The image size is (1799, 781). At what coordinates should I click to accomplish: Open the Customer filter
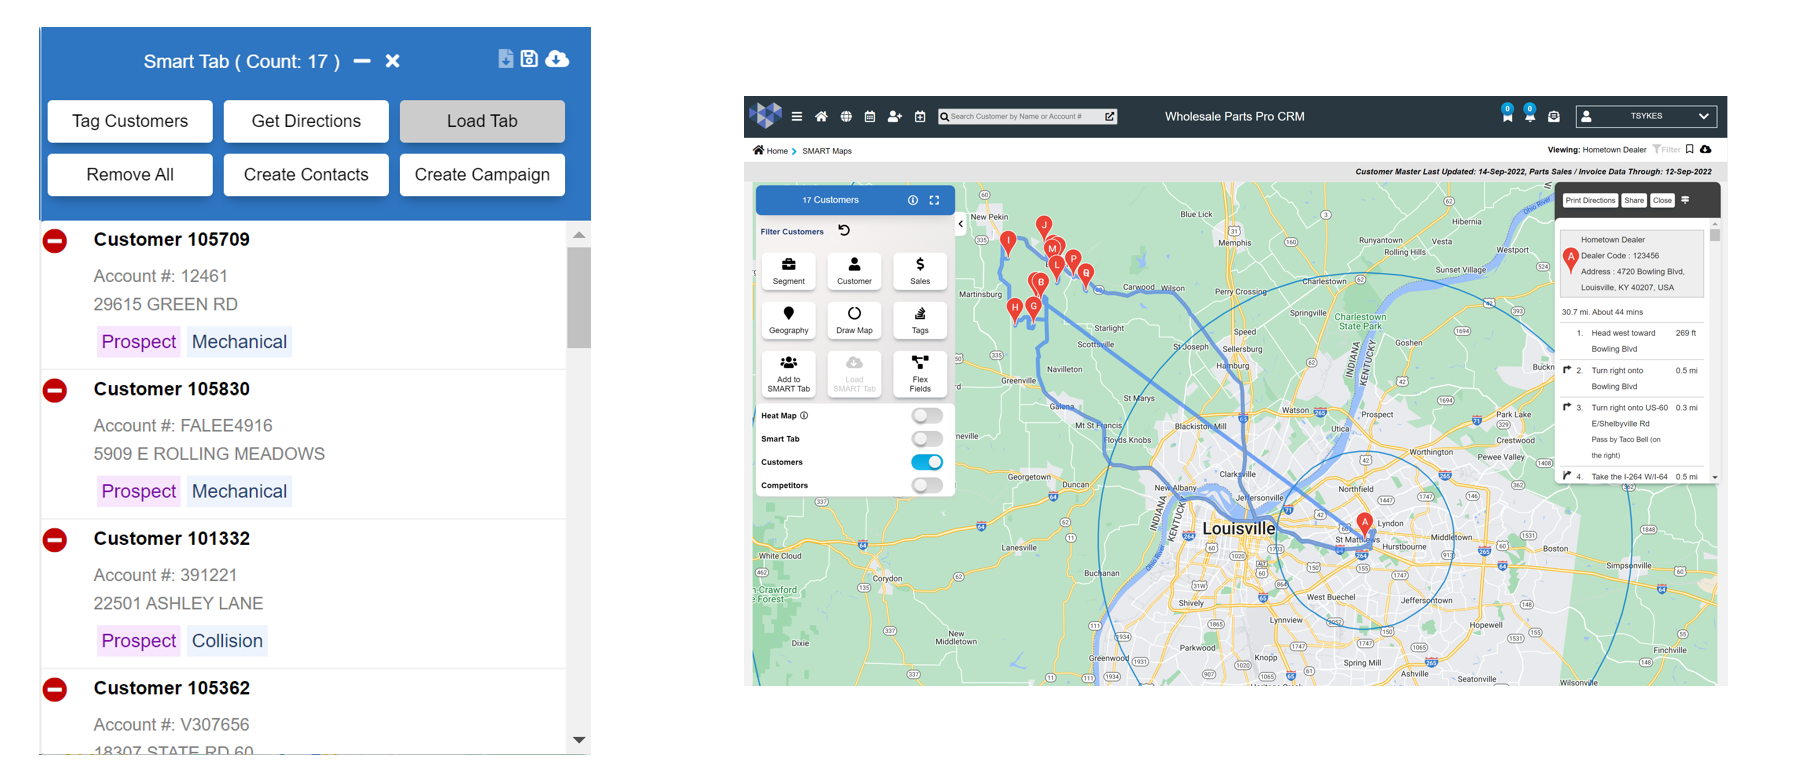pyautogui.click(x=854, y=271)
